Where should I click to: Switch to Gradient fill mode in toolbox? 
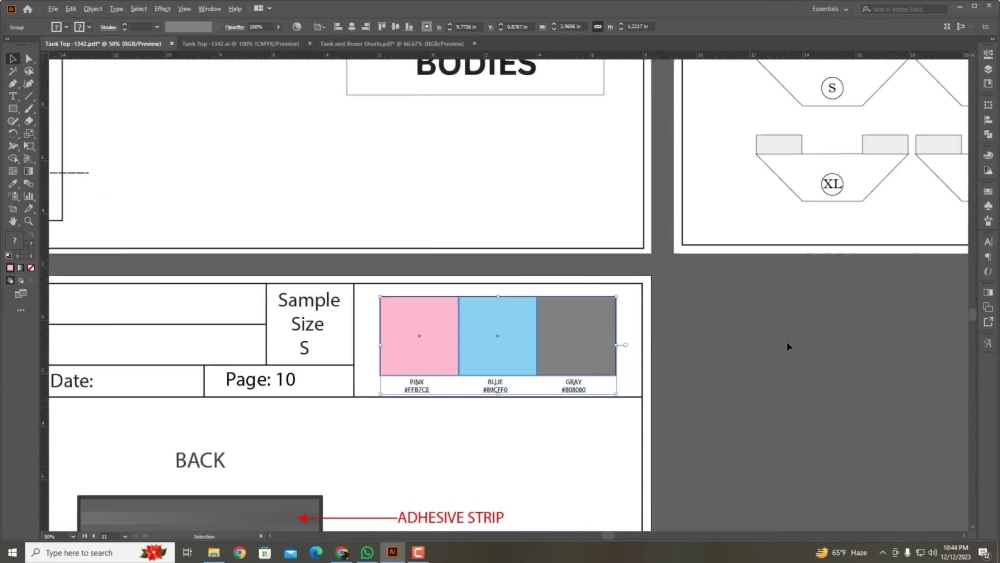click(20, 268)
